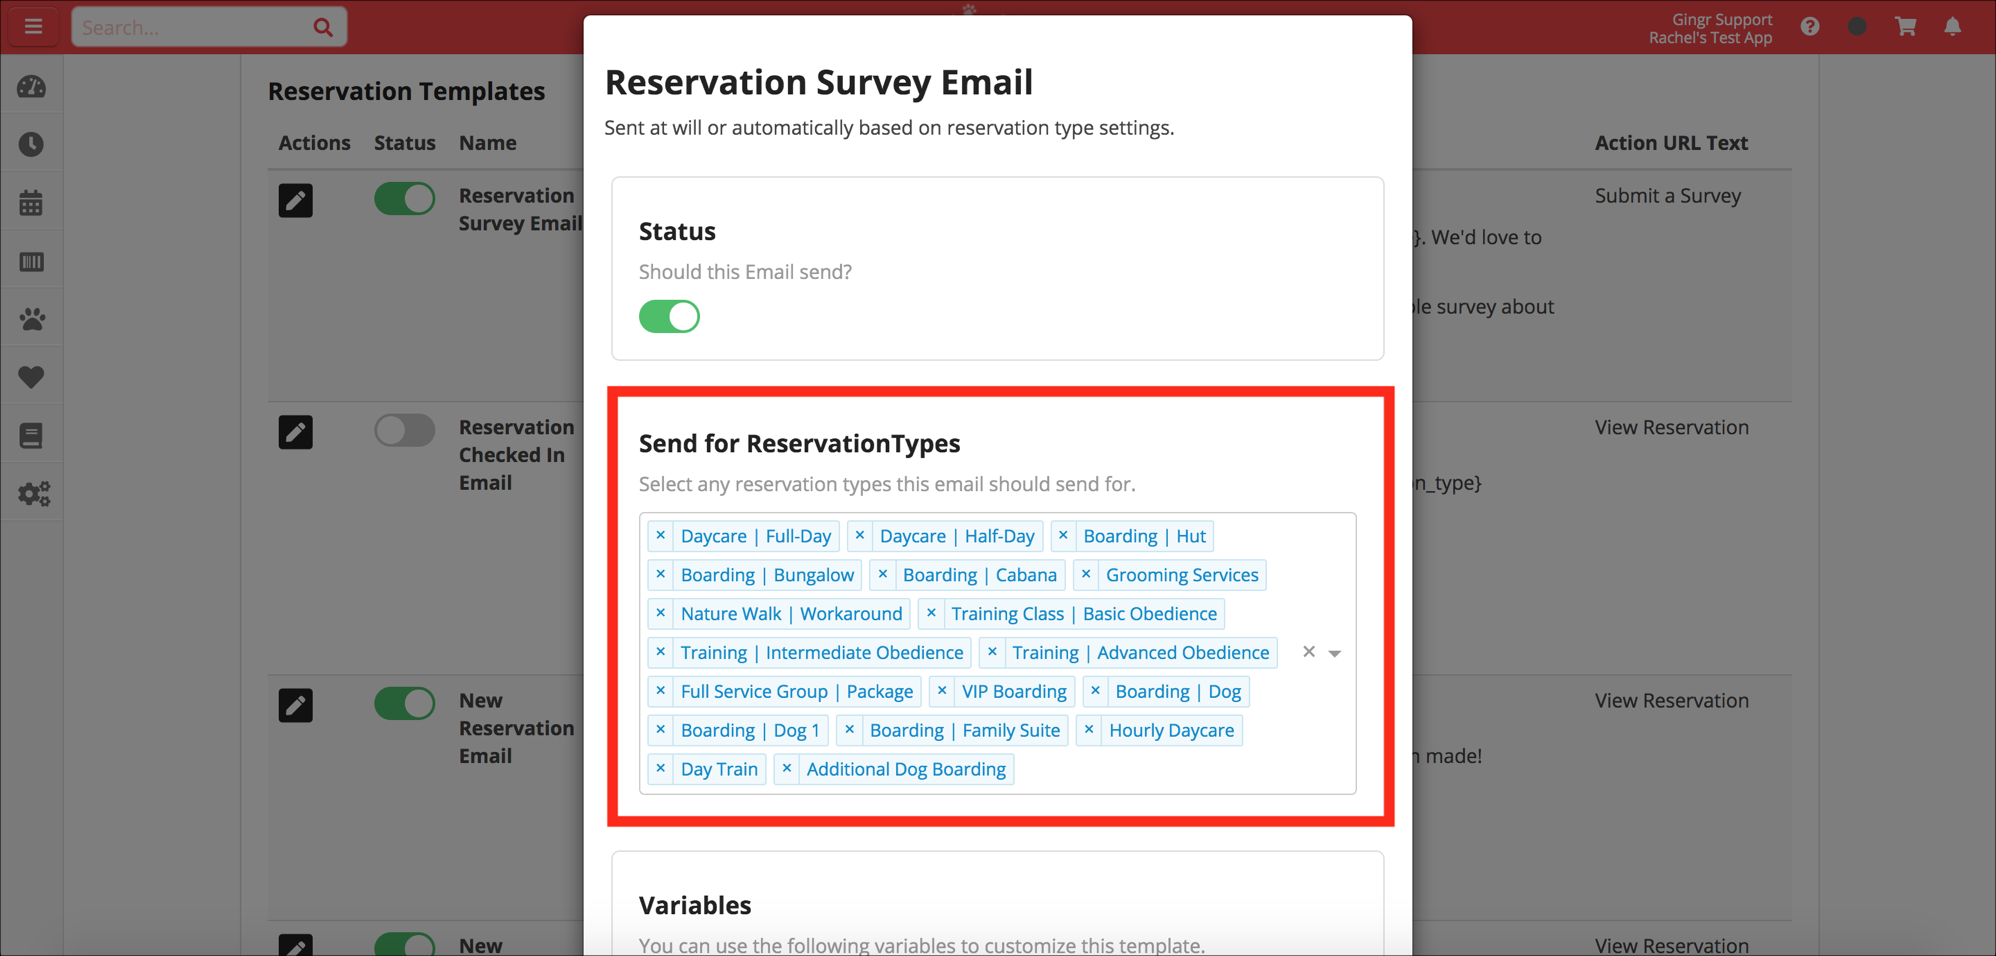This screenshot has width=1996, height=956.
Task: Click the Action URL Text column header
Action: coord(1671,143)
